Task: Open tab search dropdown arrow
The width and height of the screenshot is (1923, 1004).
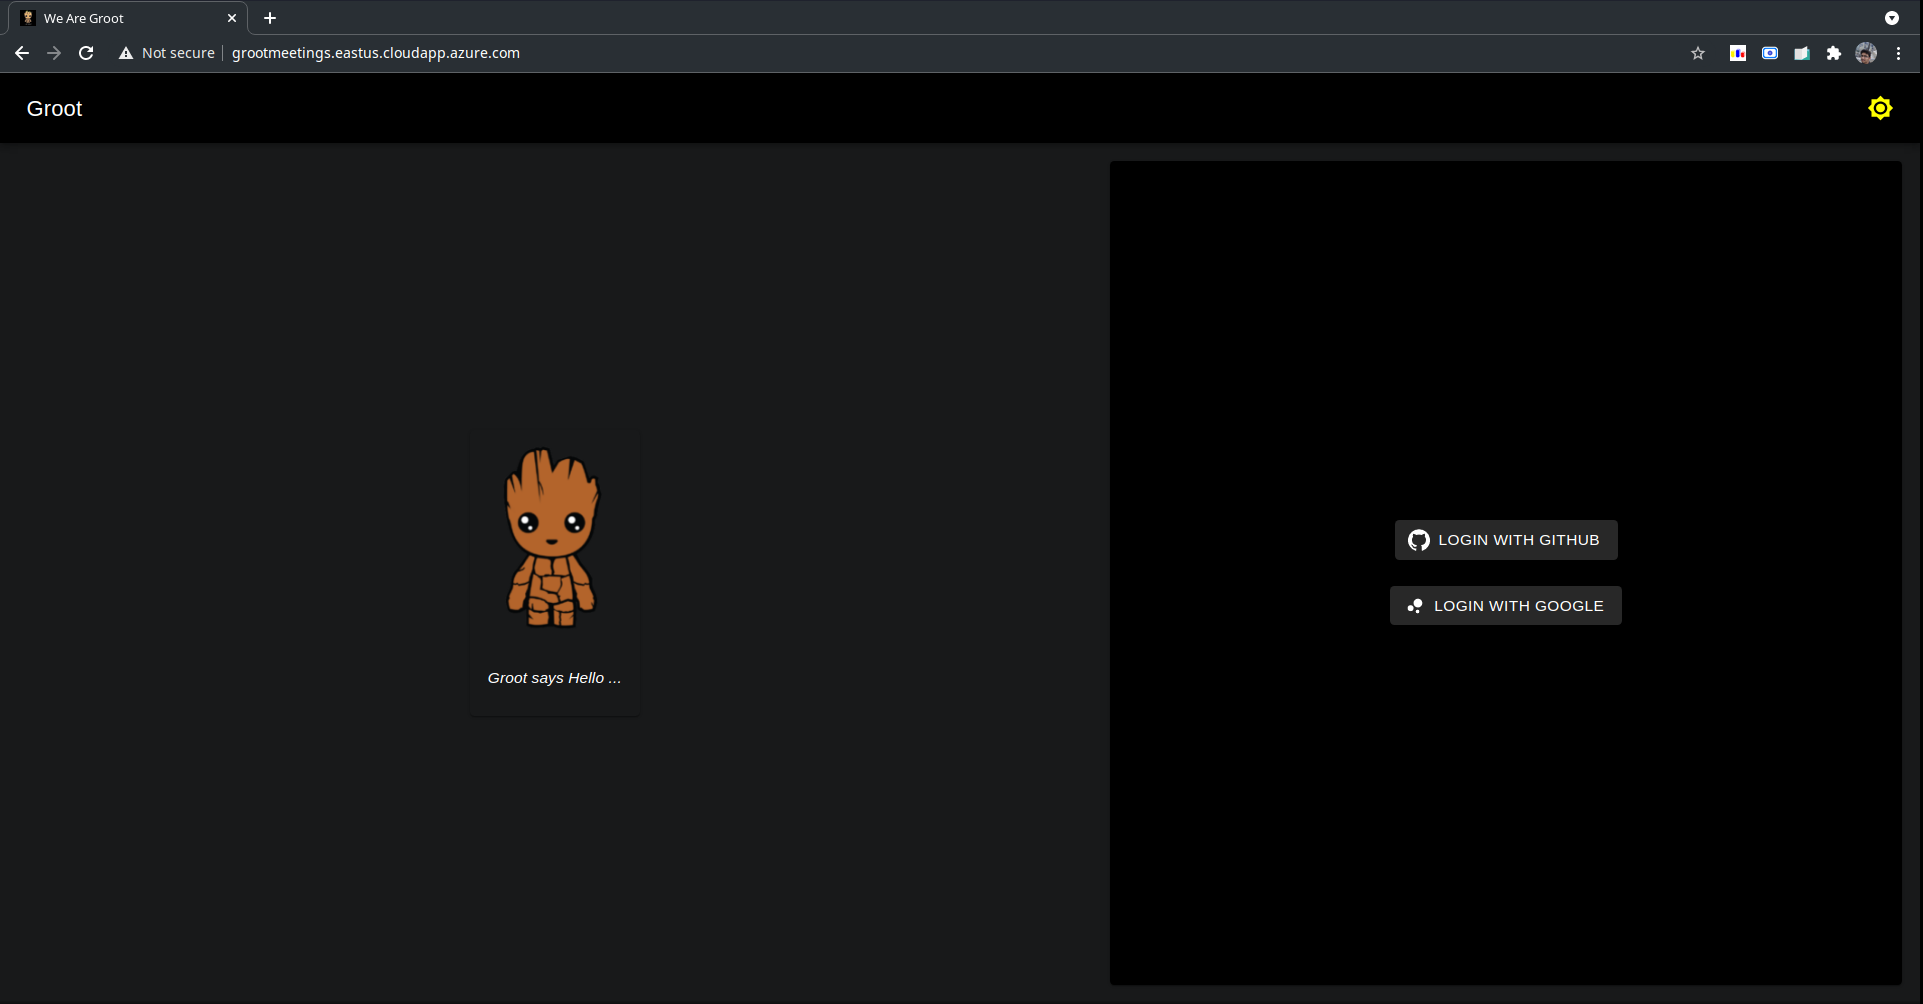Action: coord(1892,18)
